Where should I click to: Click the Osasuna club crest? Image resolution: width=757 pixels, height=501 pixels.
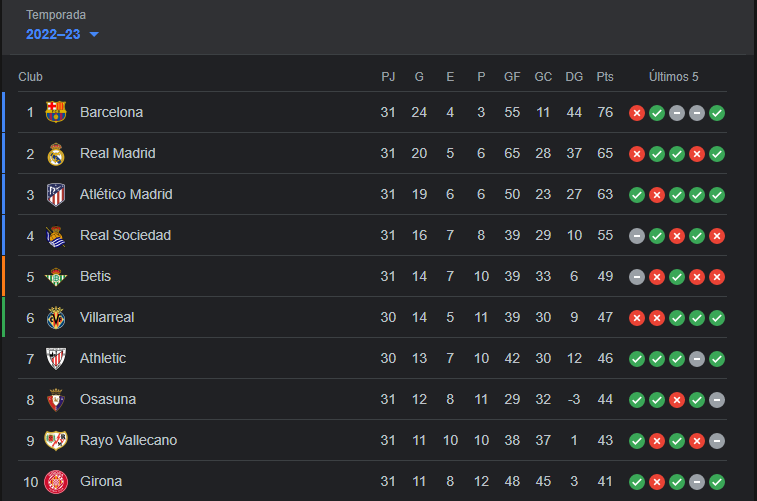[56, 400]
